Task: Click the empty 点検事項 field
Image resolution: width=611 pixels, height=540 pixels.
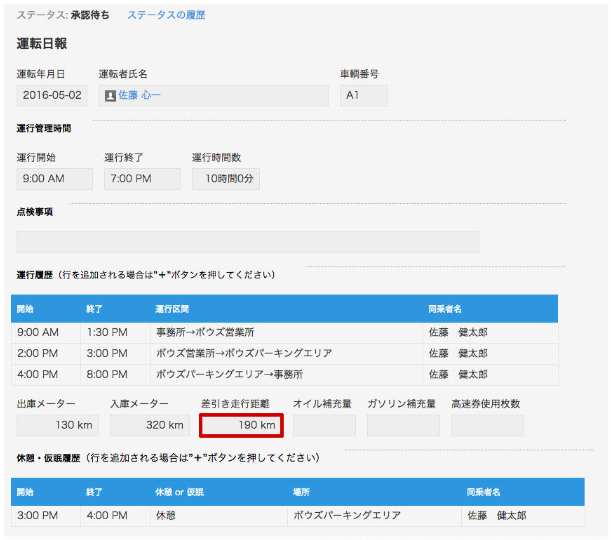Action: click(247, 242)
